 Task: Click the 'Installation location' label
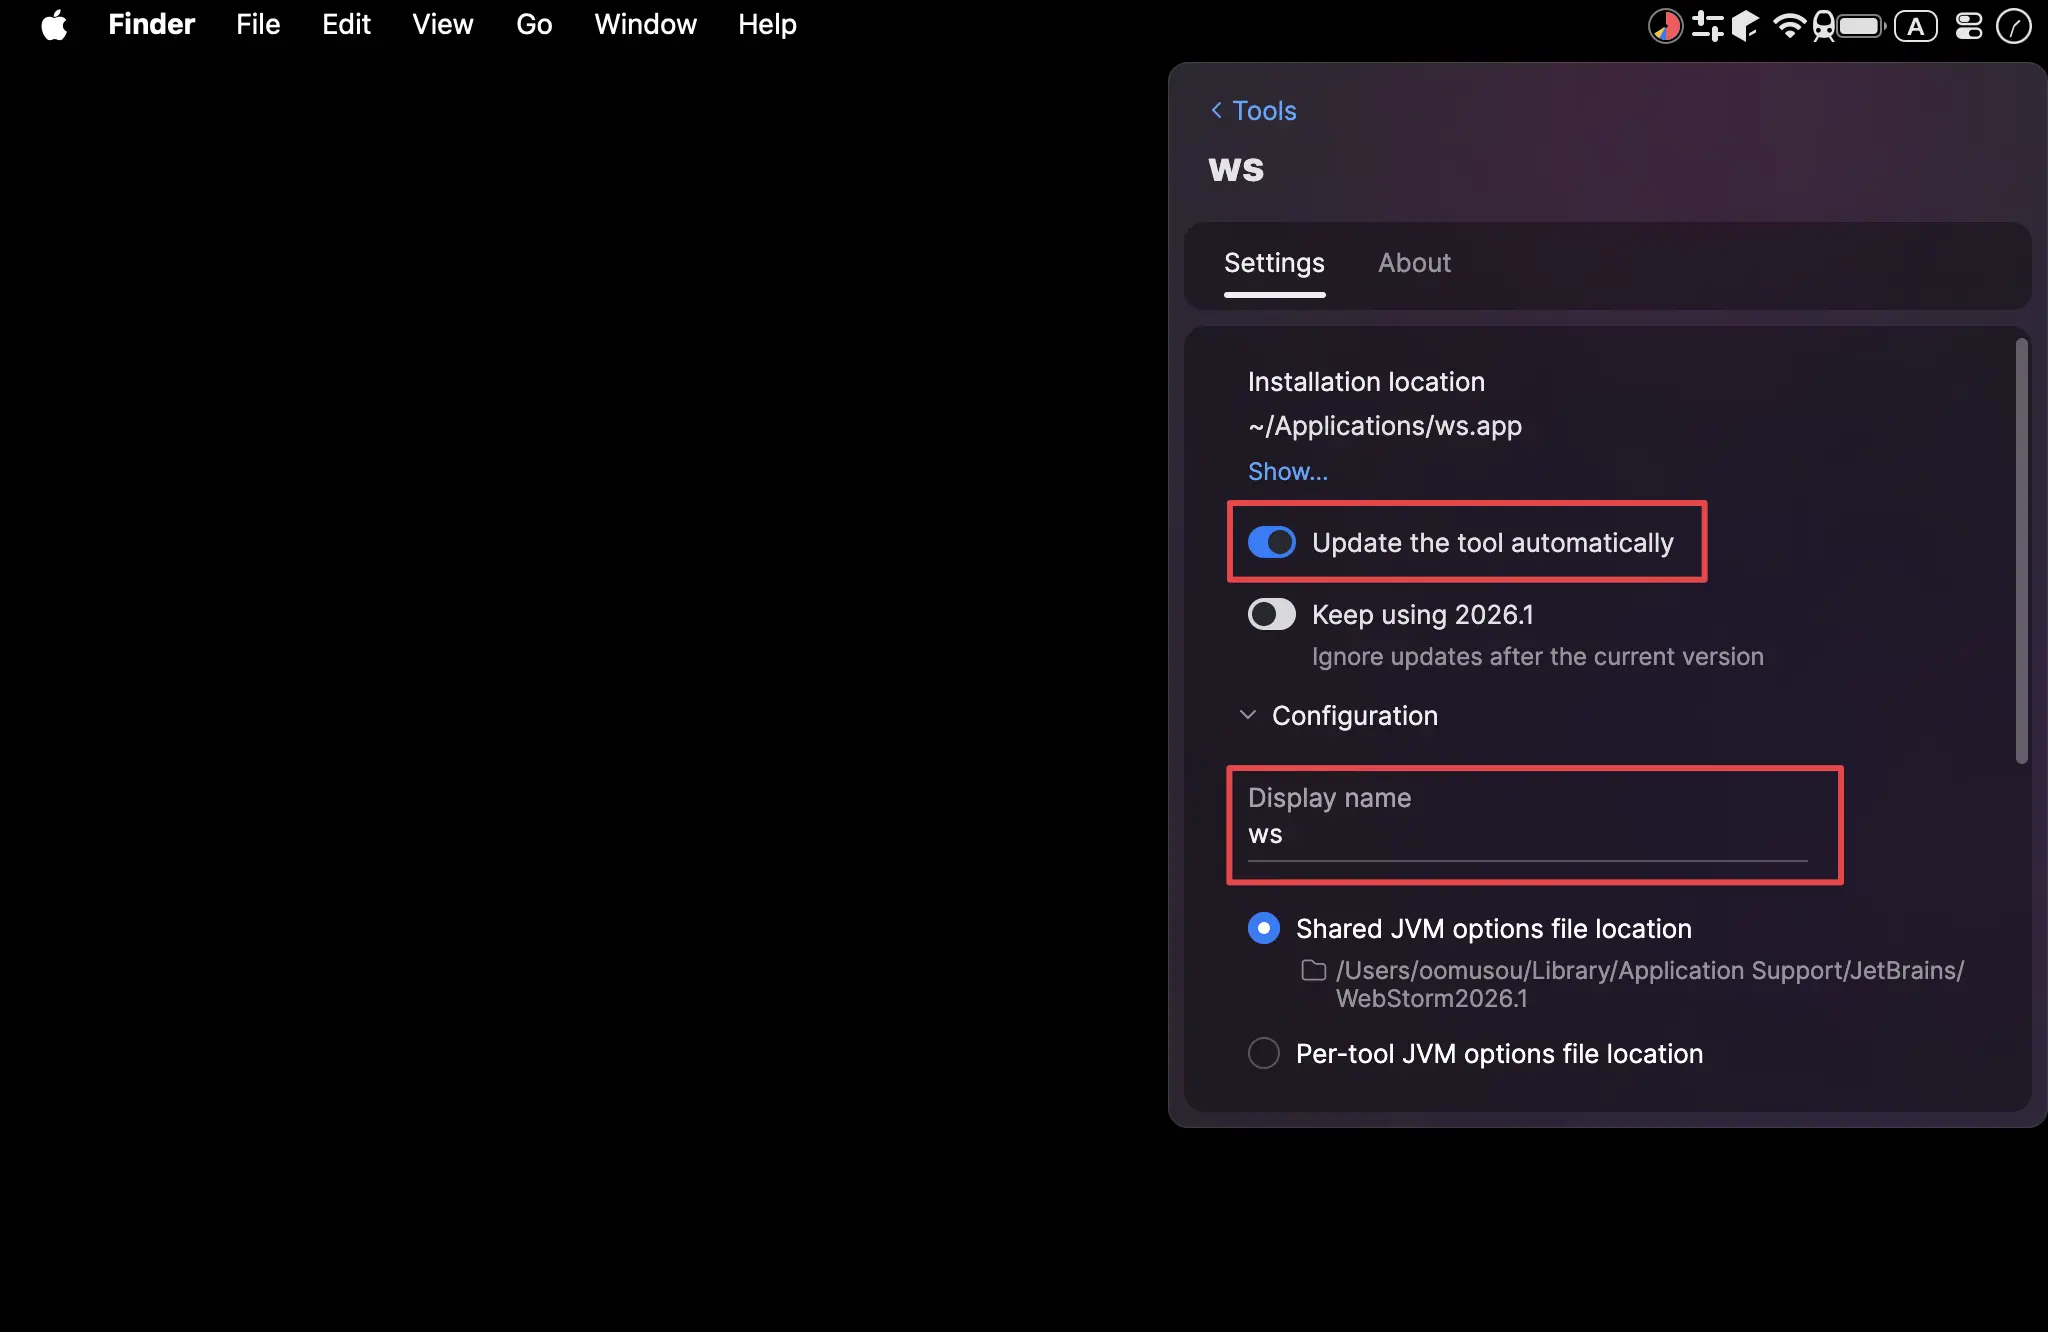pyautogui.click(x=1366, y=382)
